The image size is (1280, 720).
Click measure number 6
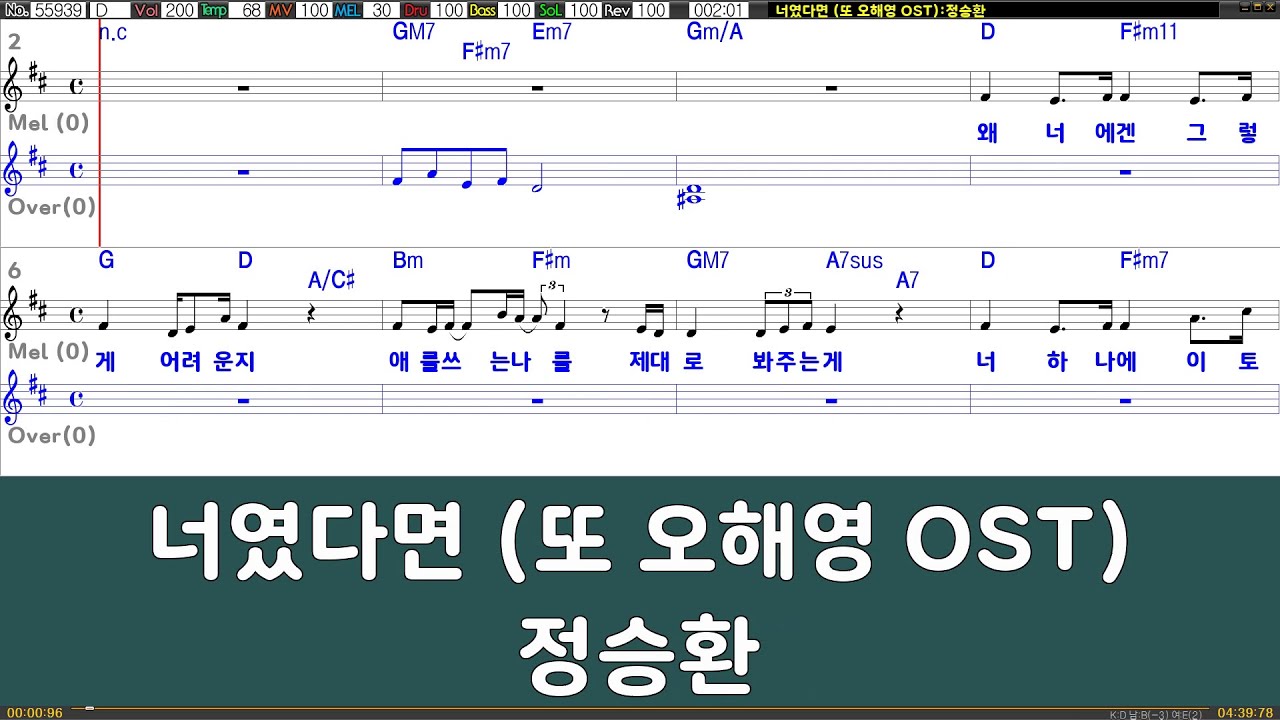point(14,271)
